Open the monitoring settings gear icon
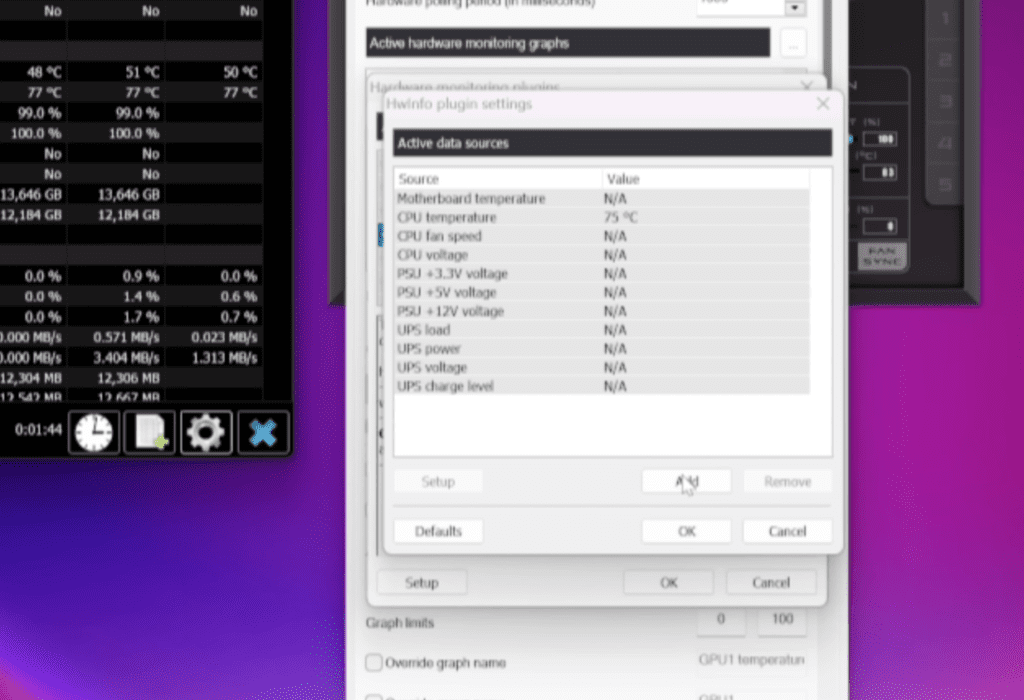Image resolution: width=1024 pixels, height=700 pixels. point(206,432)
